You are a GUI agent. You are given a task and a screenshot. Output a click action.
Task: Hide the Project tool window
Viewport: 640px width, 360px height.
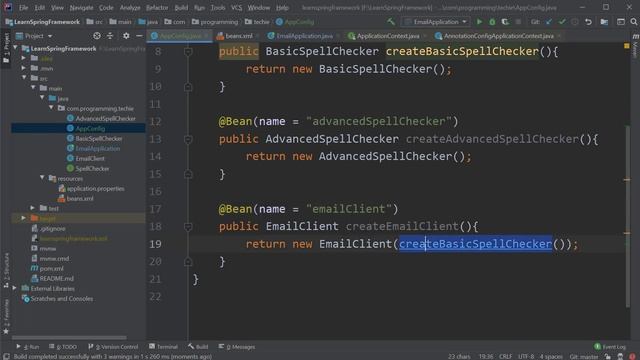click(139, 36)
